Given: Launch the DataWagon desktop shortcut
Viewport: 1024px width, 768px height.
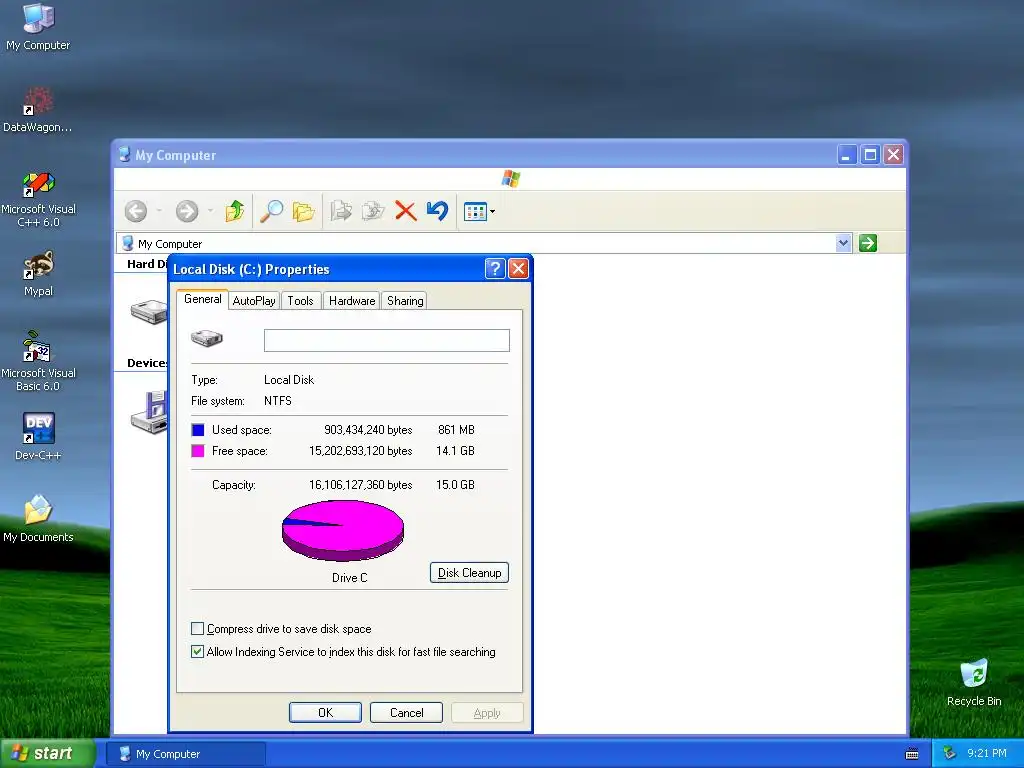Looking at the screenshot, I should (37, 110).
